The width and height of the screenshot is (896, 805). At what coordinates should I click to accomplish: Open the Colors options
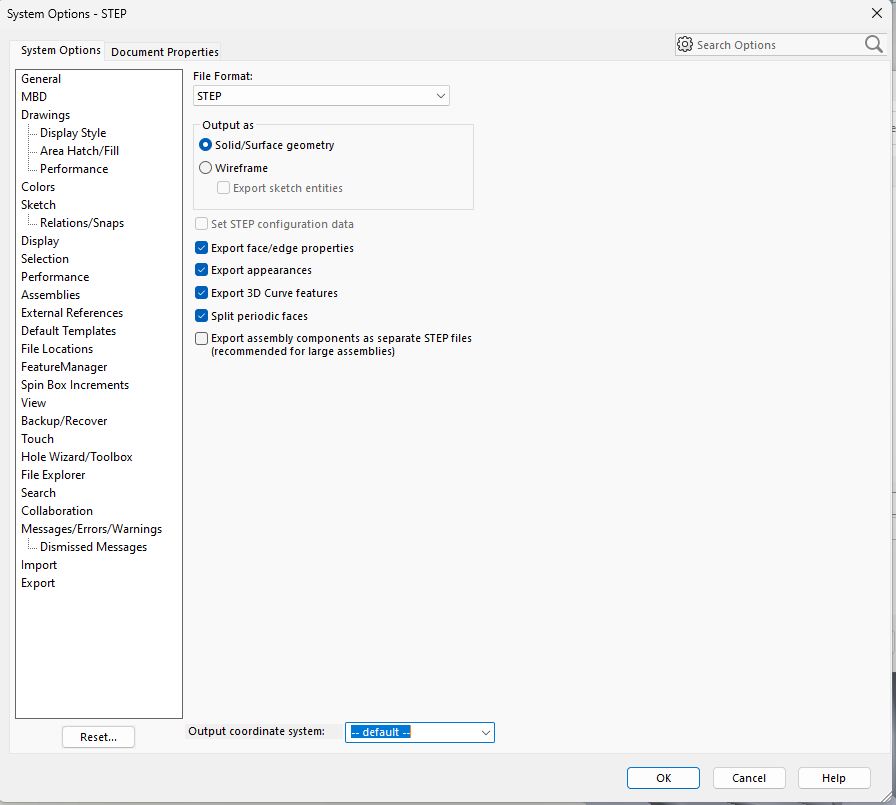pyautogui.click(x=38, y=187)
